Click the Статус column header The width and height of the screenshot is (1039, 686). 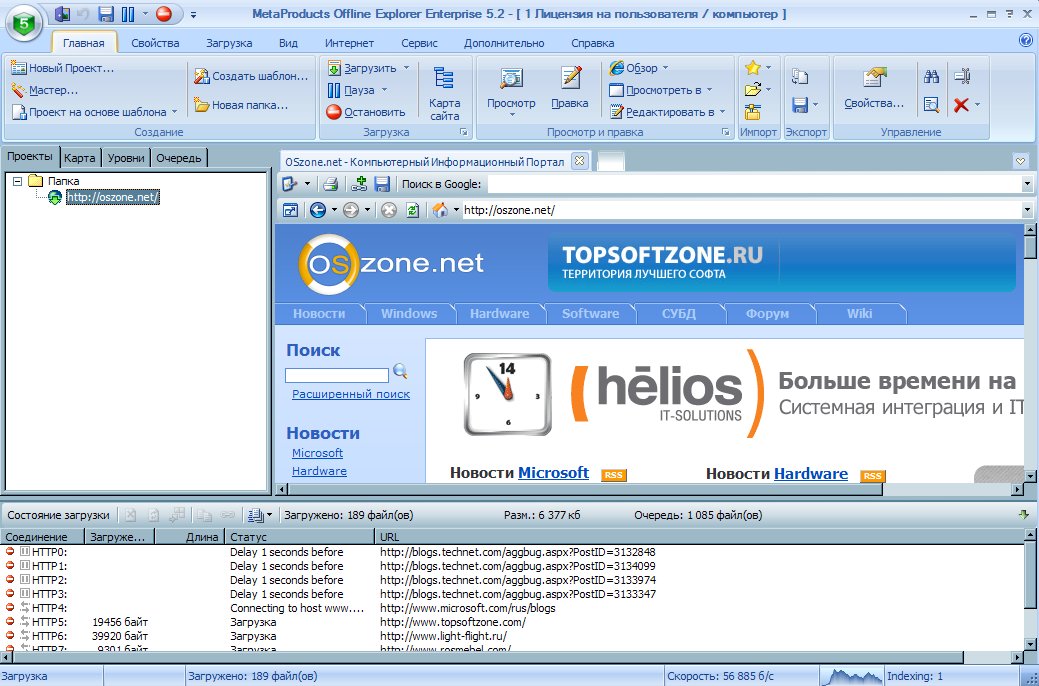point(300,536)
